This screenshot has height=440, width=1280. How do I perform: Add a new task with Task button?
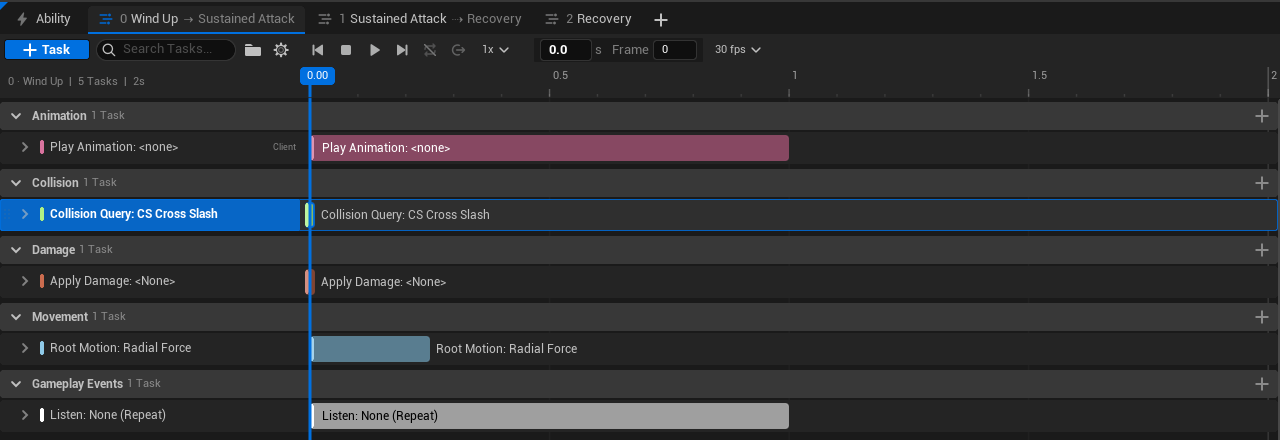pyautogui.click(x=47, y=50)
